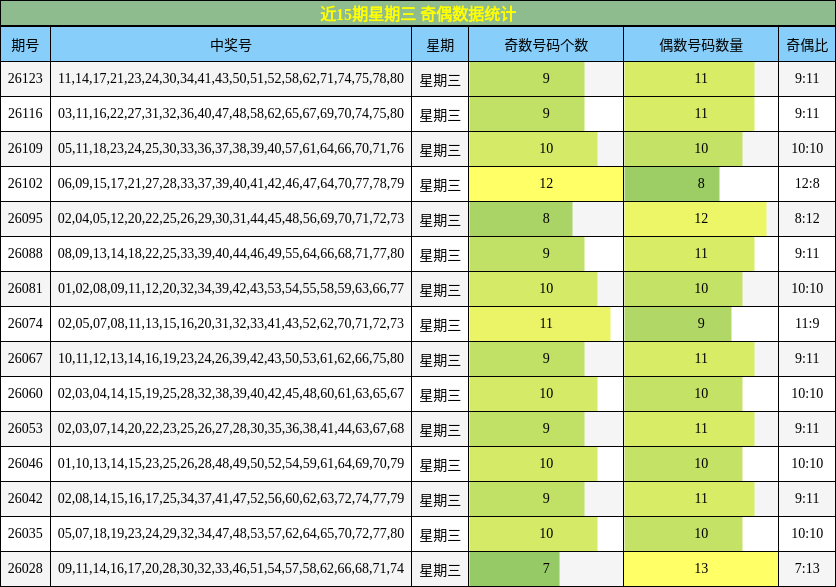
Task: Click ratio 9:11 in row 26067
Action: point(807,359)
